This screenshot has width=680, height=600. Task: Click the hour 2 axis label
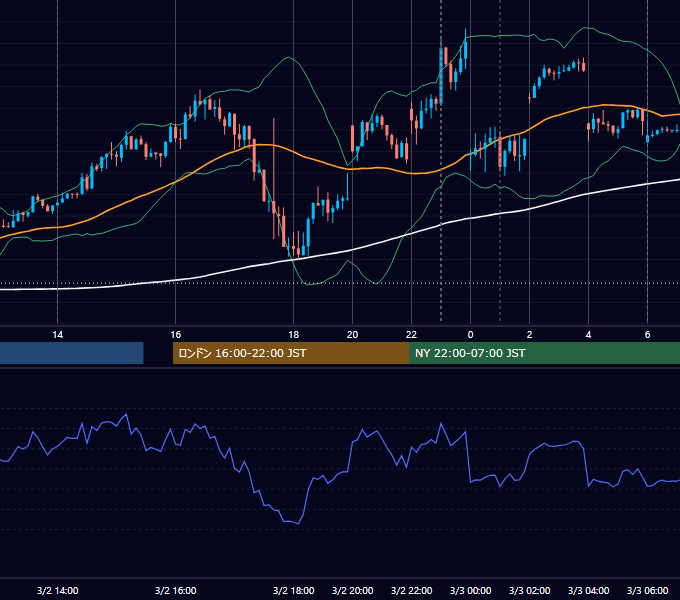(x=530, y=335)
